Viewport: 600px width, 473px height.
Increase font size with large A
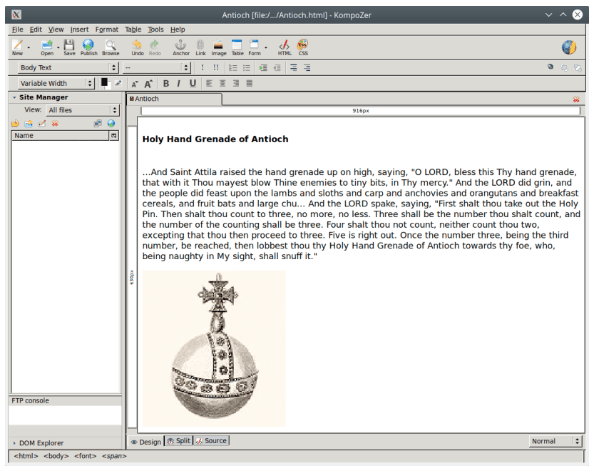click(148, 84)
